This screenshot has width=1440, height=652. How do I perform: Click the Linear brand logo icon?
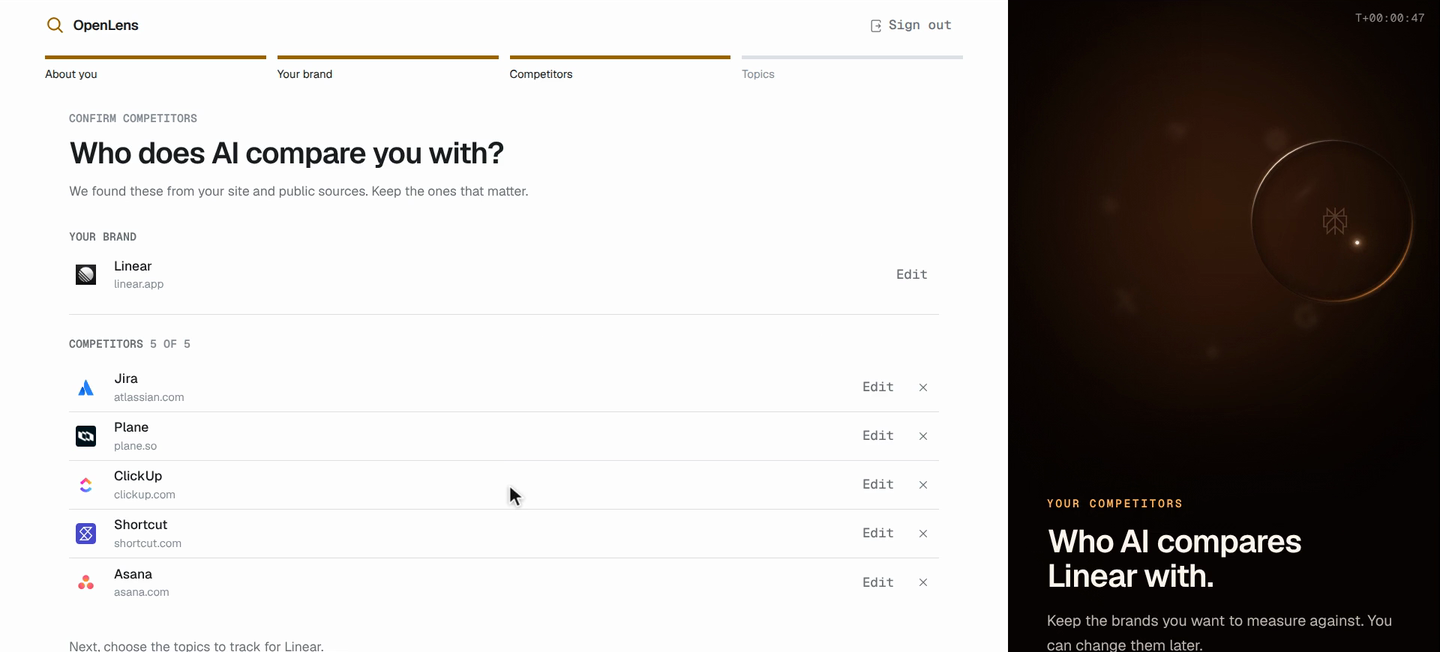tap(86, 274)
